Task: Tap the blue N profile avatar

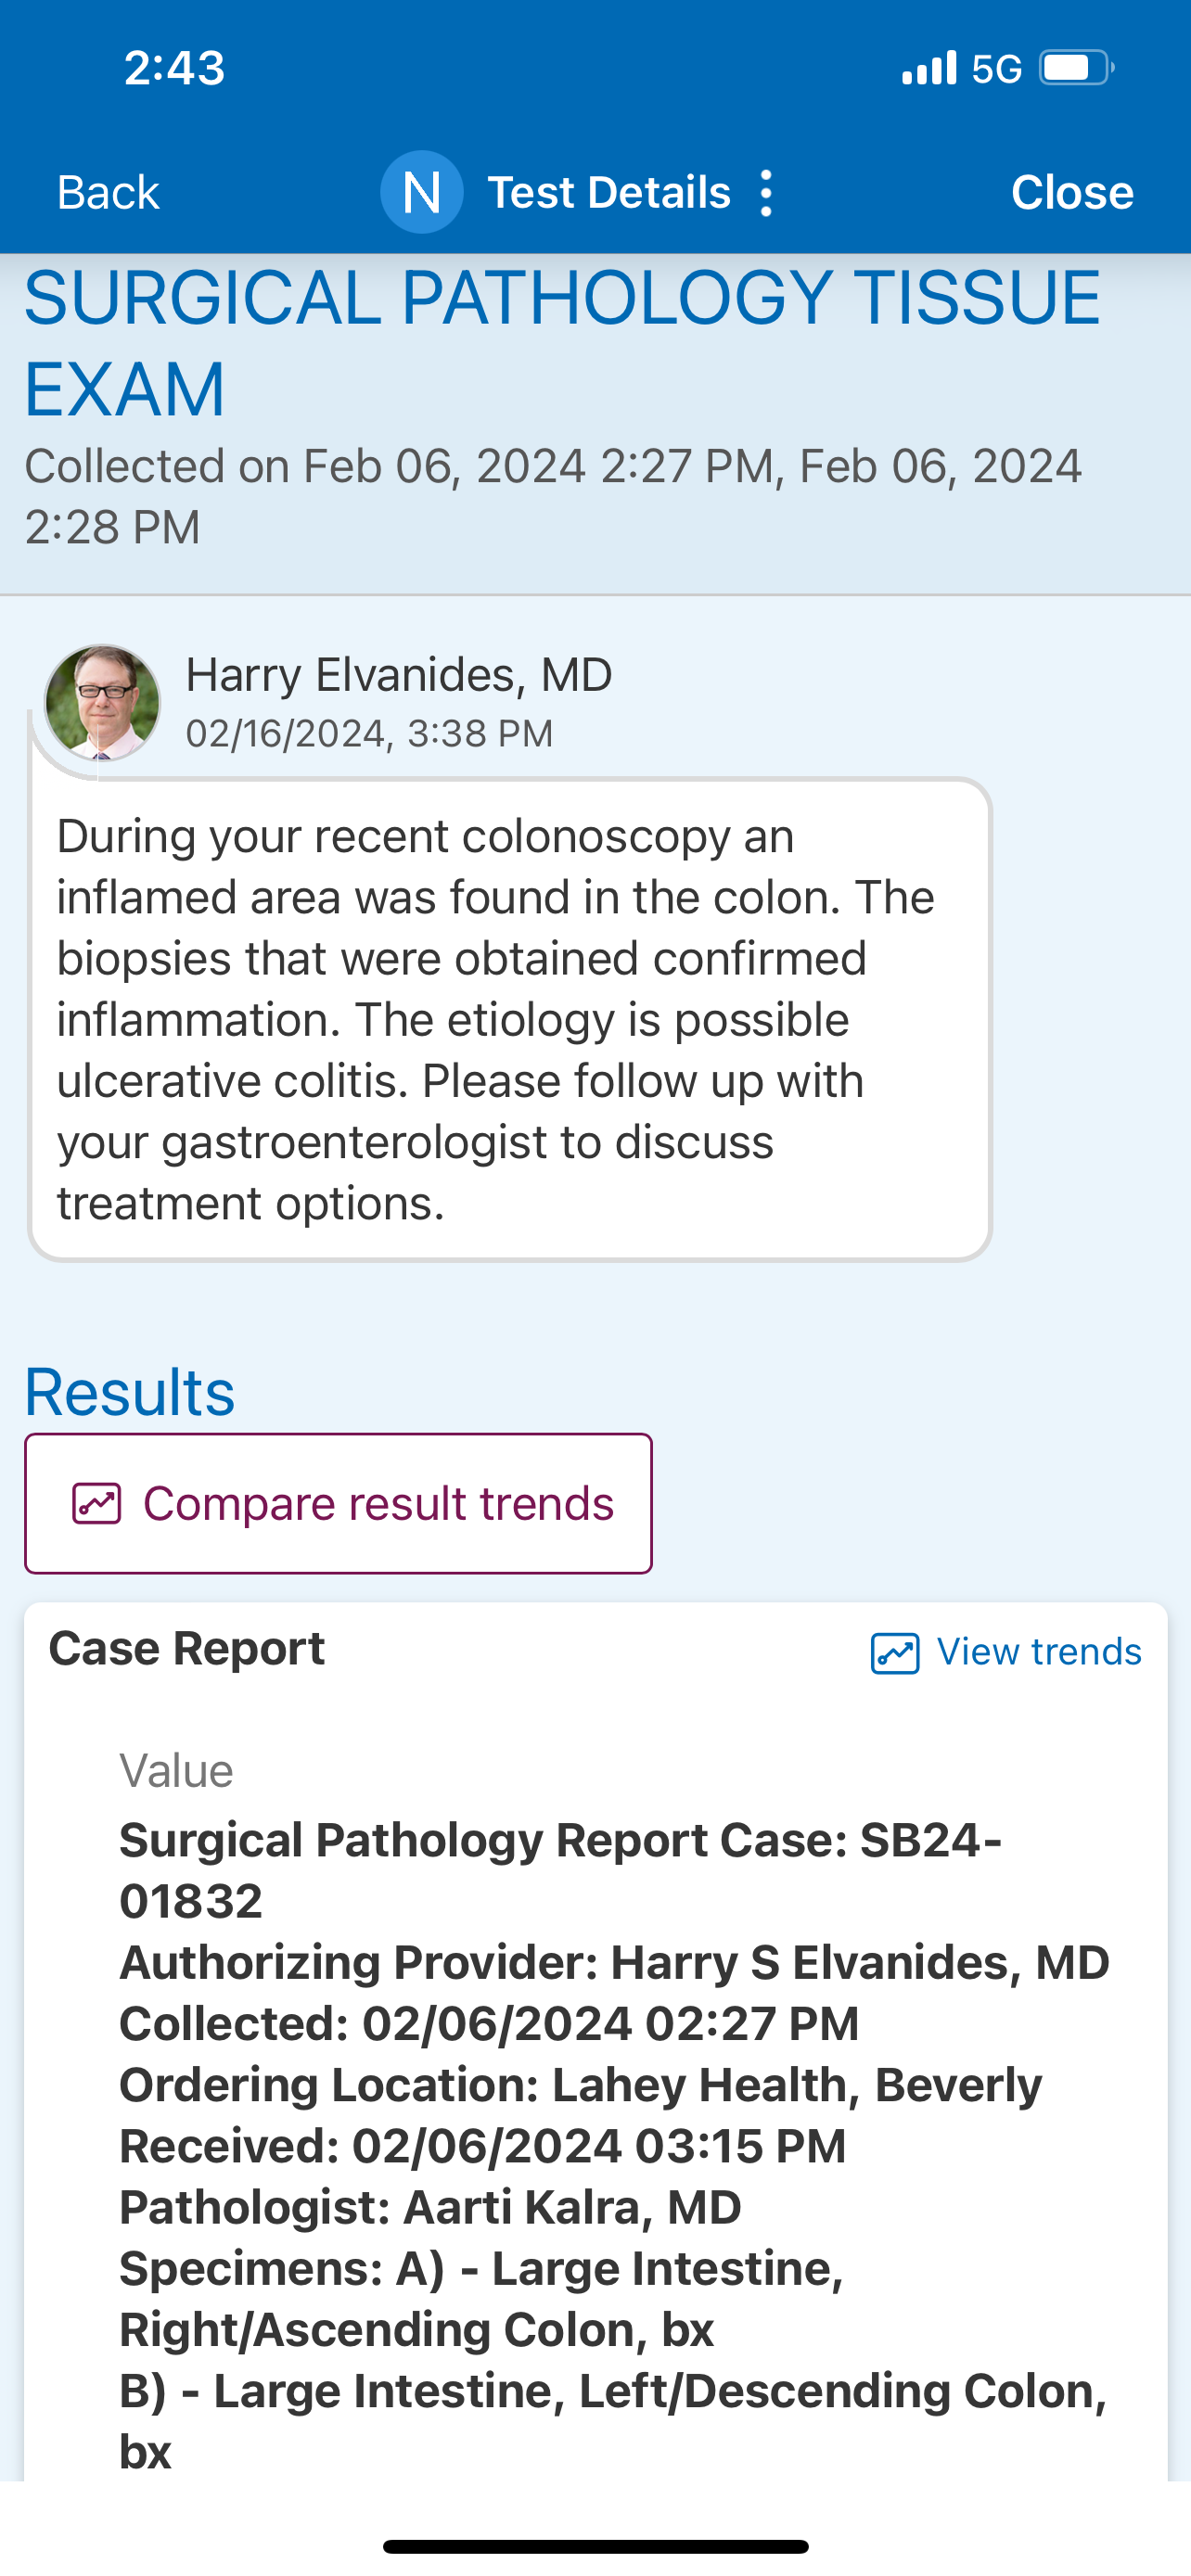Action: pos(421,192)
